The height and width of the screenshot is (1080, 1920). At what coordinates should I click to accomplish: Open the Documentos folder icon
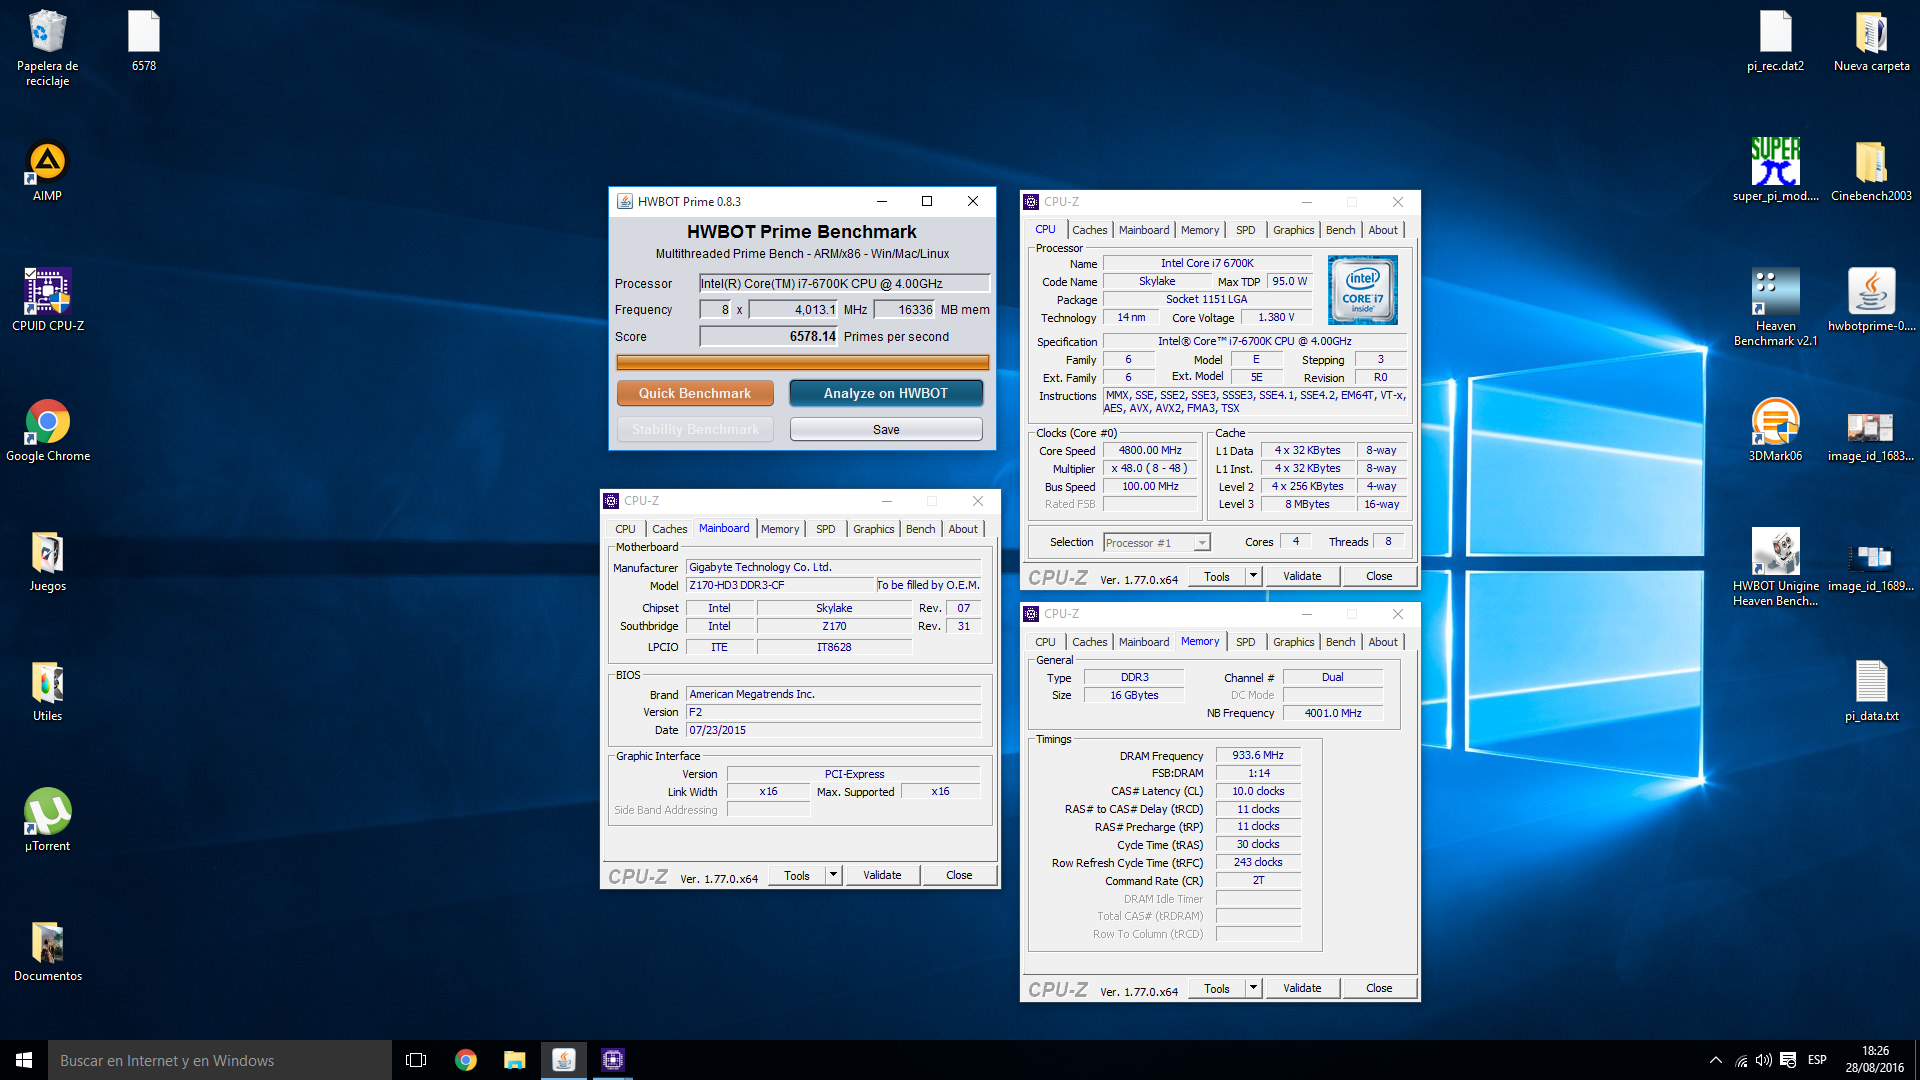[47, 952]
